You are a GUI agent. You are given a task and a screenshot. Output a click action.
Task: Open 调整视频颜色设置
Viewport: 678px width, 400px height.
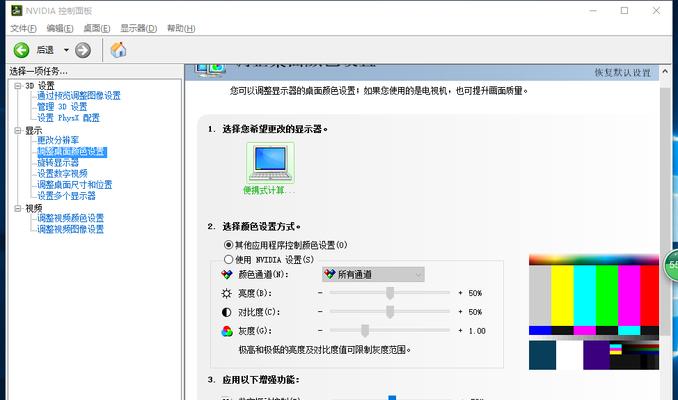[70, 218]
